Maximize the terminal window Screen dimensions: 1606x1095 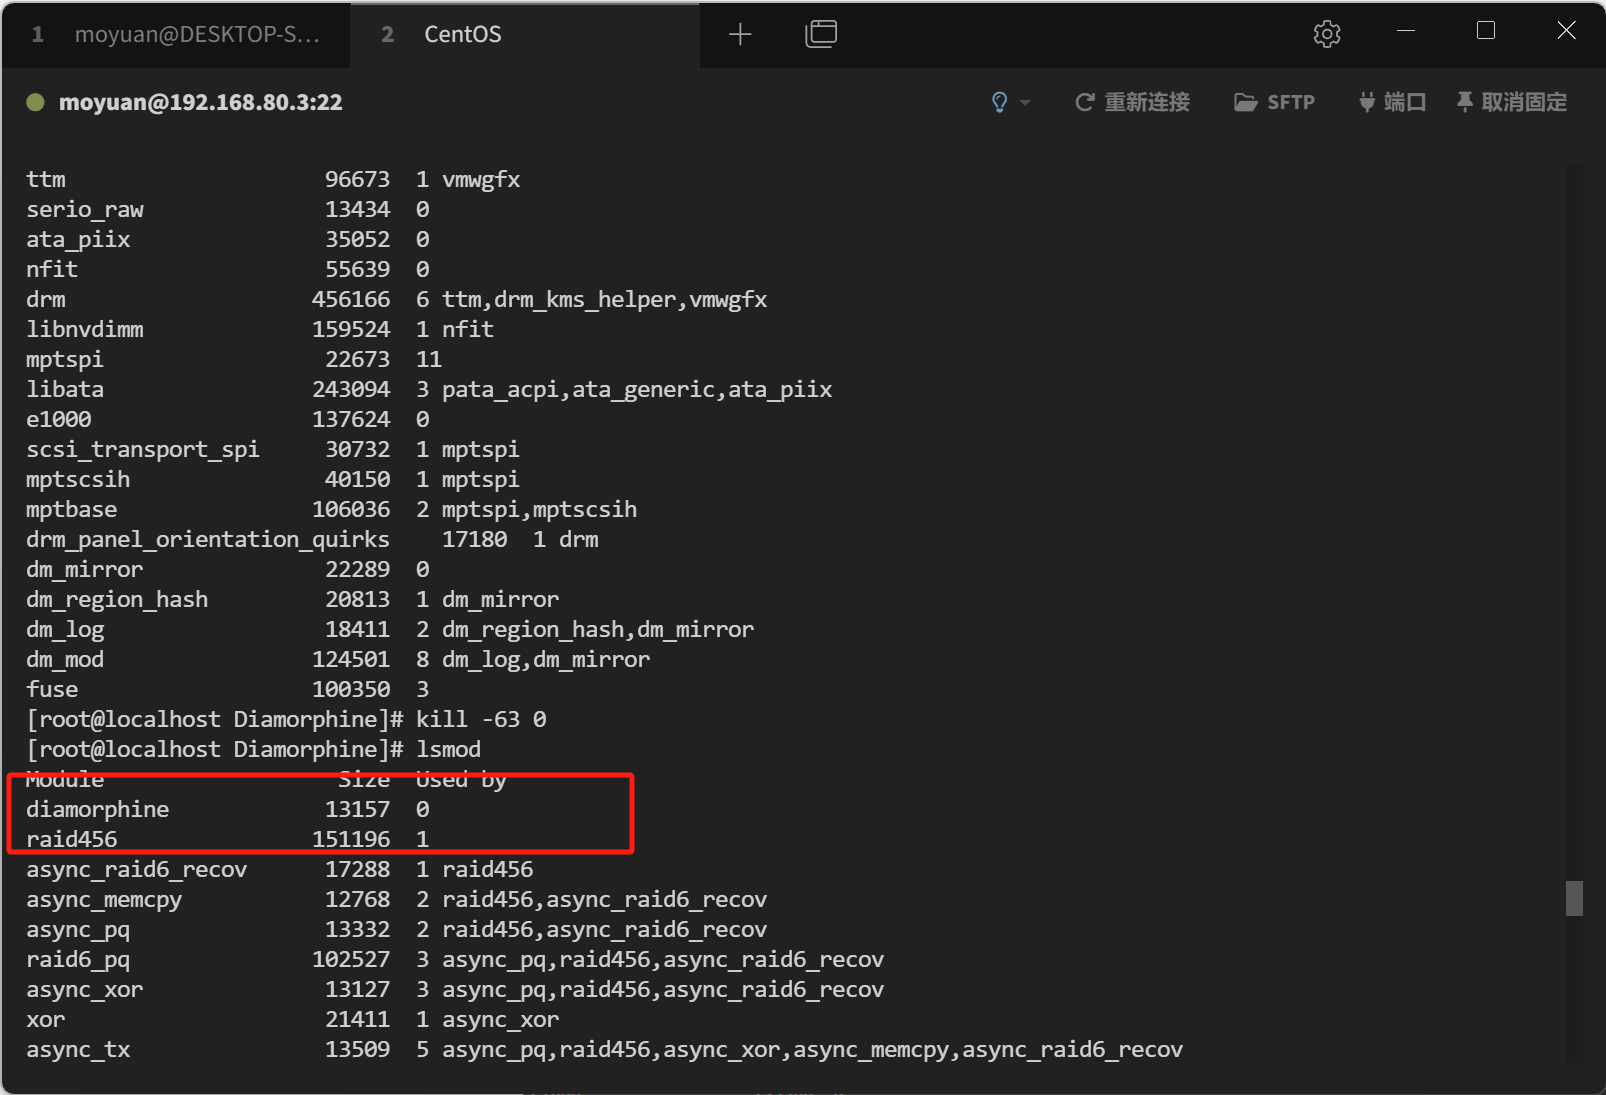click(1486, 31)
